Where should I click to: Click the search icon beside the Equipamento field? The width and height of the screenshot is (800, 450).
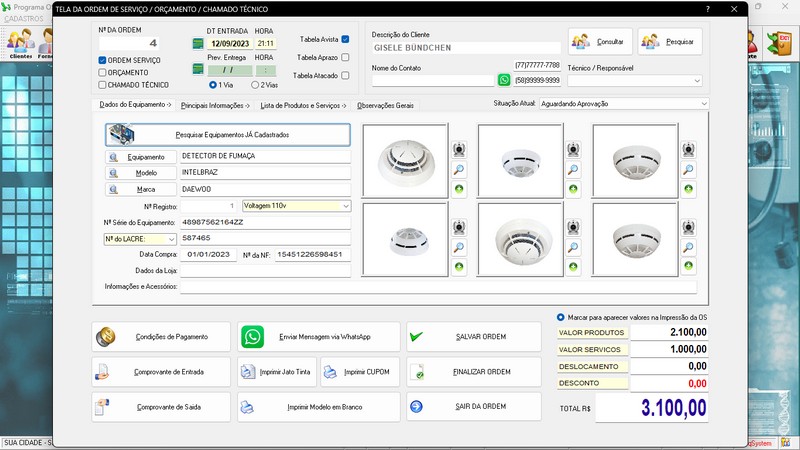pyautogui.click(x=113, y=157)
